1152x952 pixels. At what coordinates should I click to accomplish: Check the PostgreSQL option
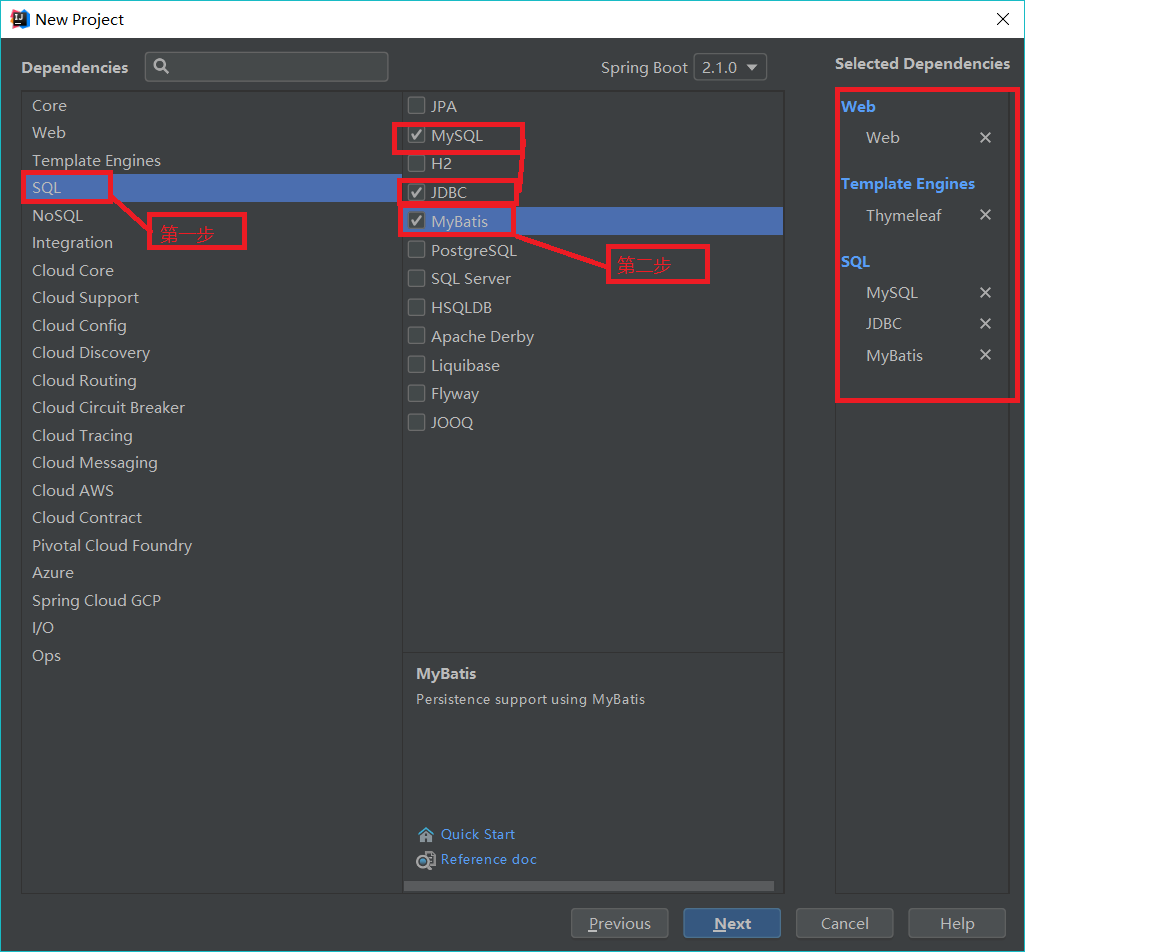(417, 250)
